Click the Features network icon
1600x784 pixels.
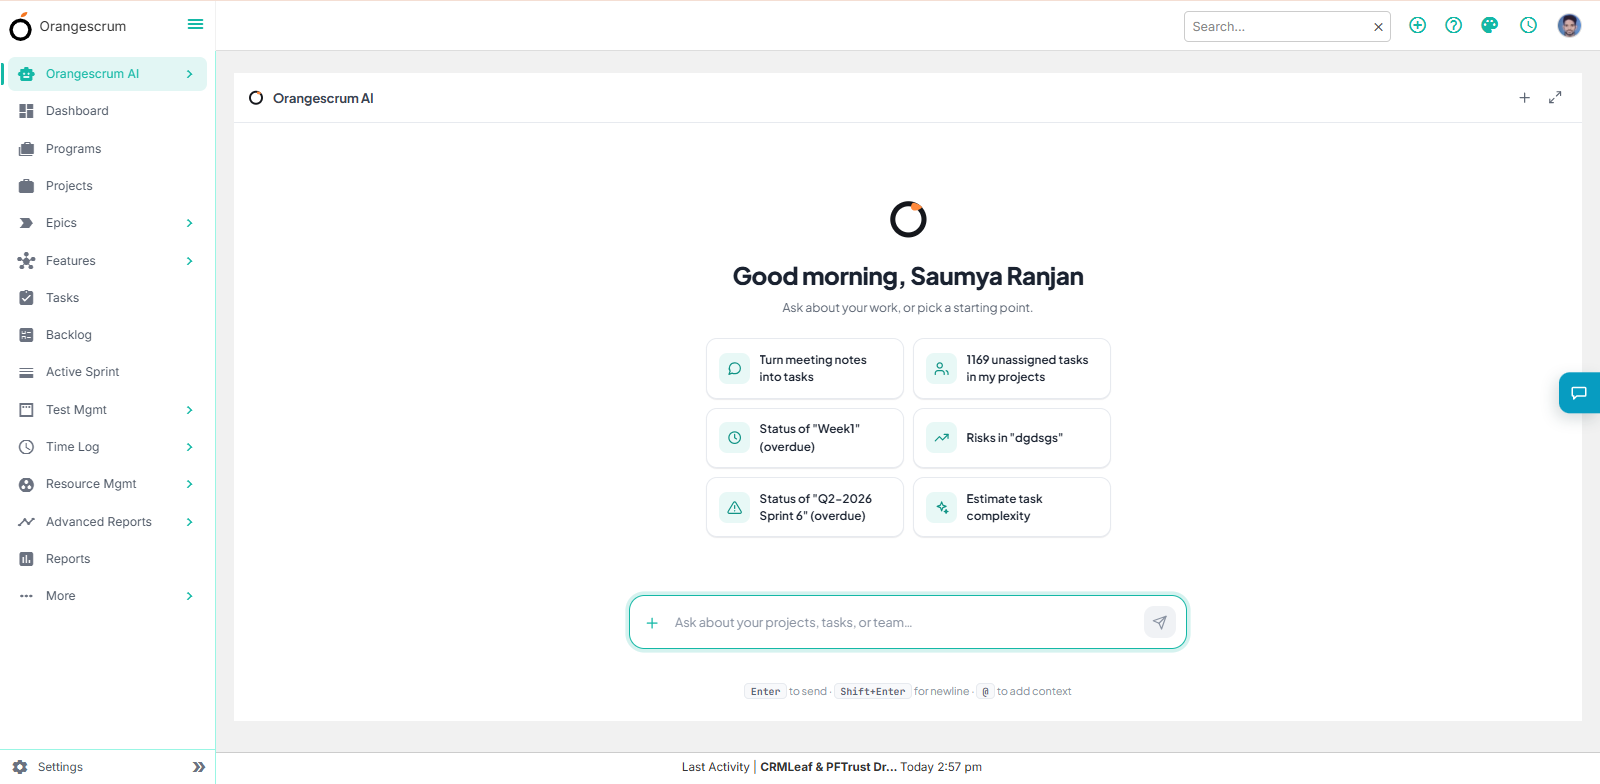[x=26, y=261]
